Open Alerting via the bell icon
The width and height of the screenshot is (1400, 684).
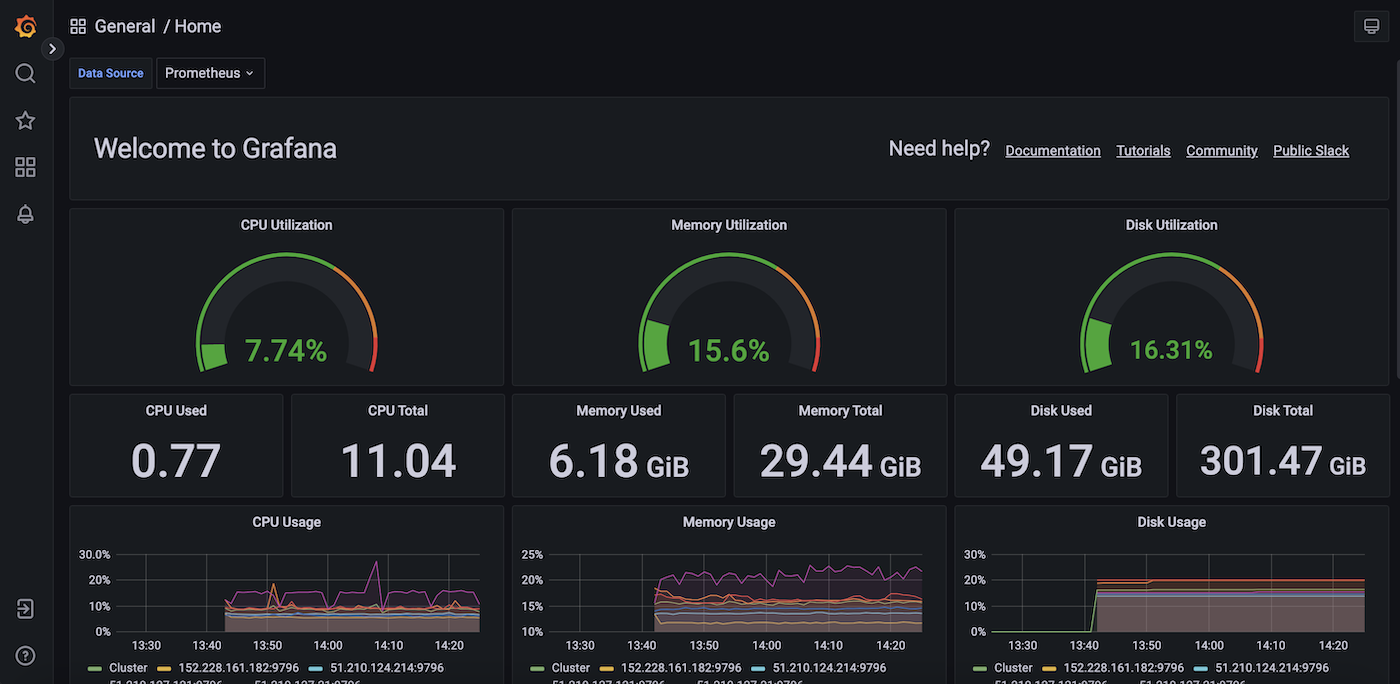25,214
